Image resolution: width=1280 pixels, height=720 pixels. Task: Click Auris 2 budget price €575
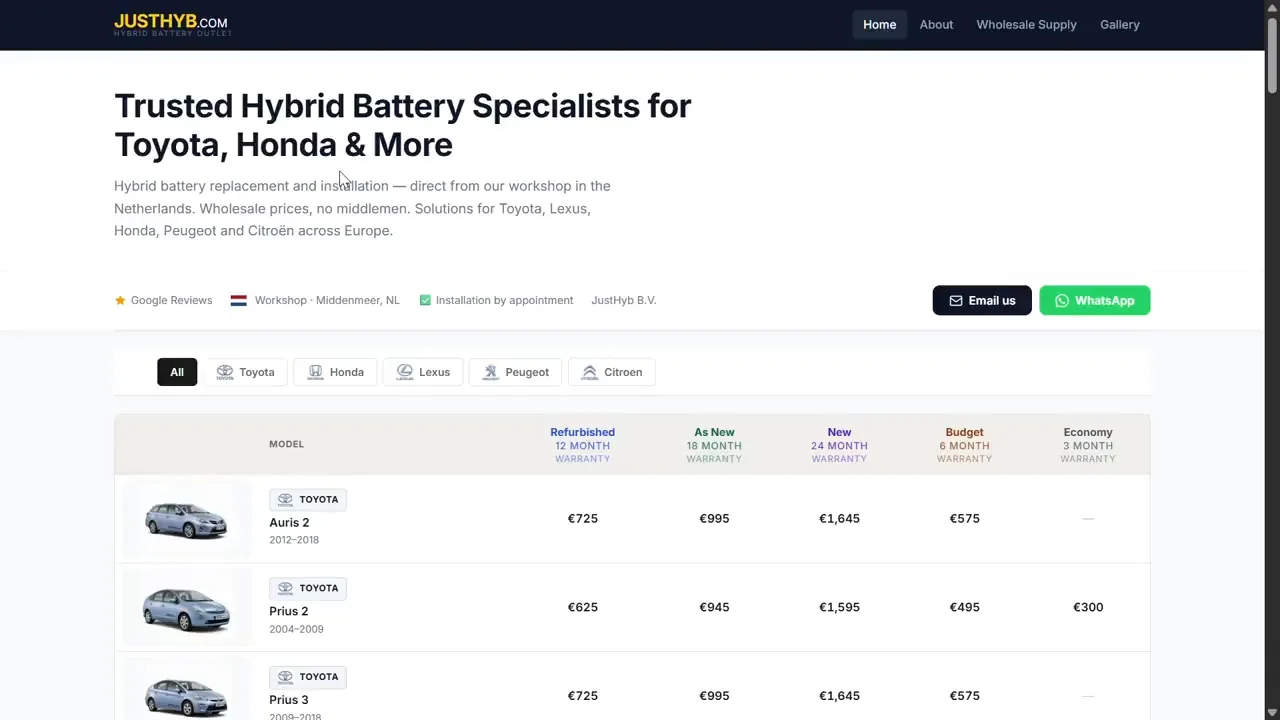[964, 518]
